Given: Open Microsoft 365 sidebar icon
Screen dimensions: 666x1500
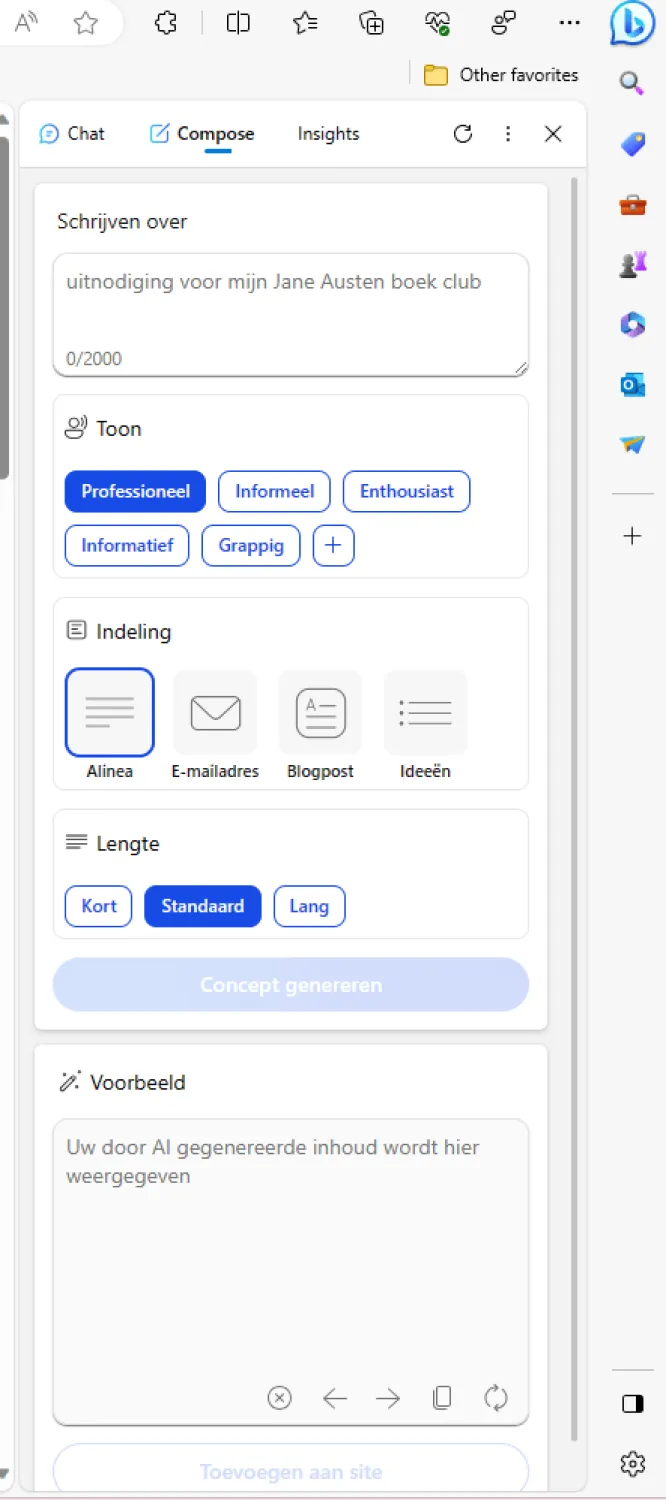Looking at the screenshot, I should 632,325.
